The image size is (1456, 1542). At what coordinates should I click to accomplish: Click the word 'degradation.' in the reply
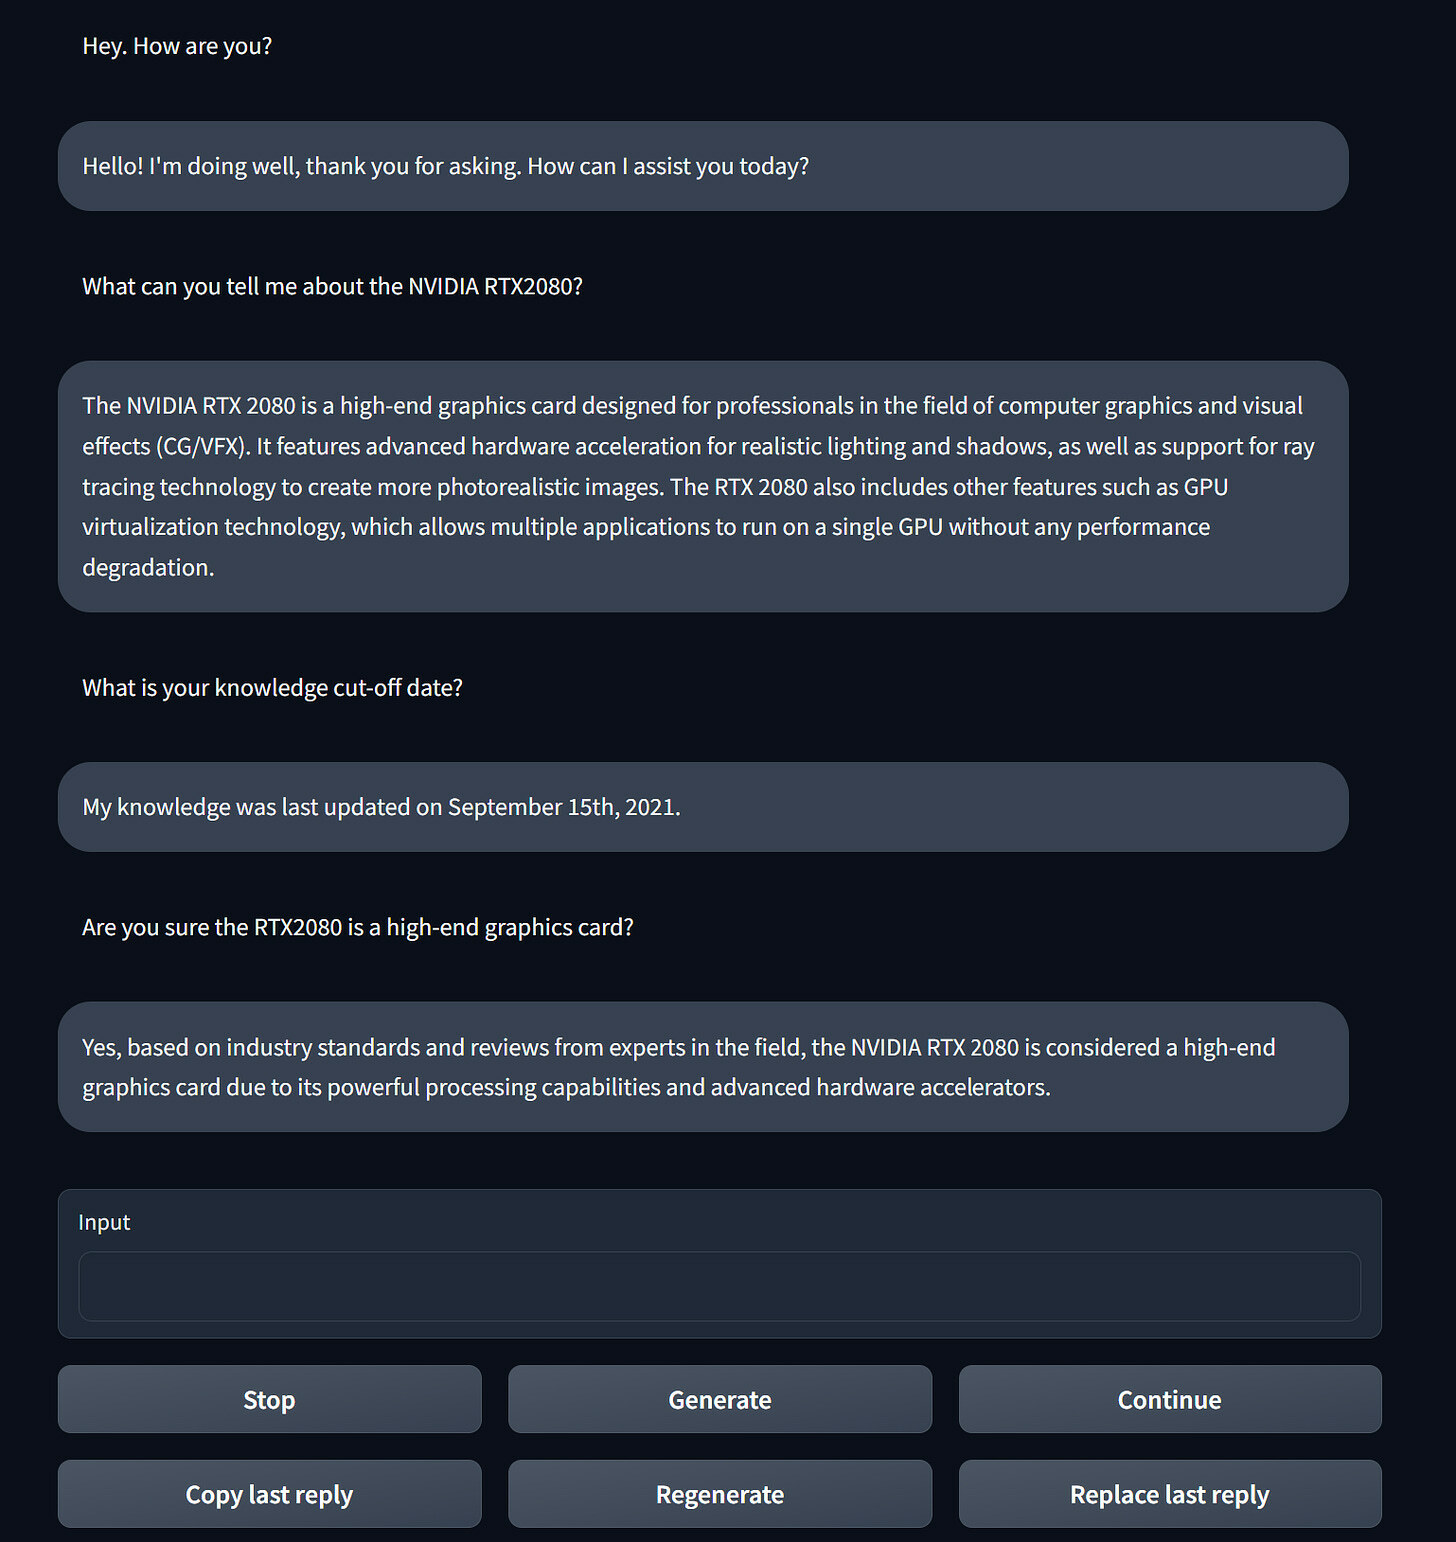click(x=148, y=567)
